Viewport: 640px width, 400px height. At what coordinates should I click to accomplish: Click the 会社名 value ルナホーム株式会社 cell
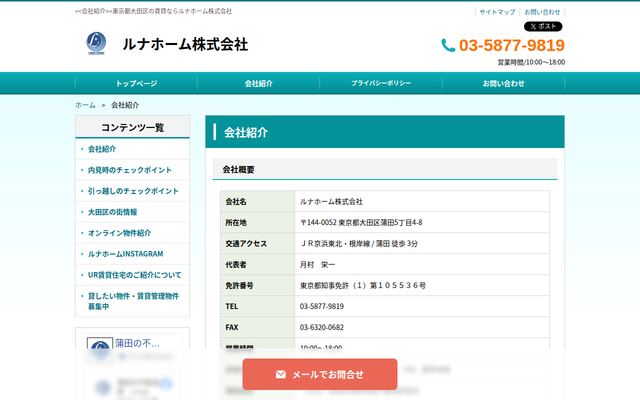point(422,202)
